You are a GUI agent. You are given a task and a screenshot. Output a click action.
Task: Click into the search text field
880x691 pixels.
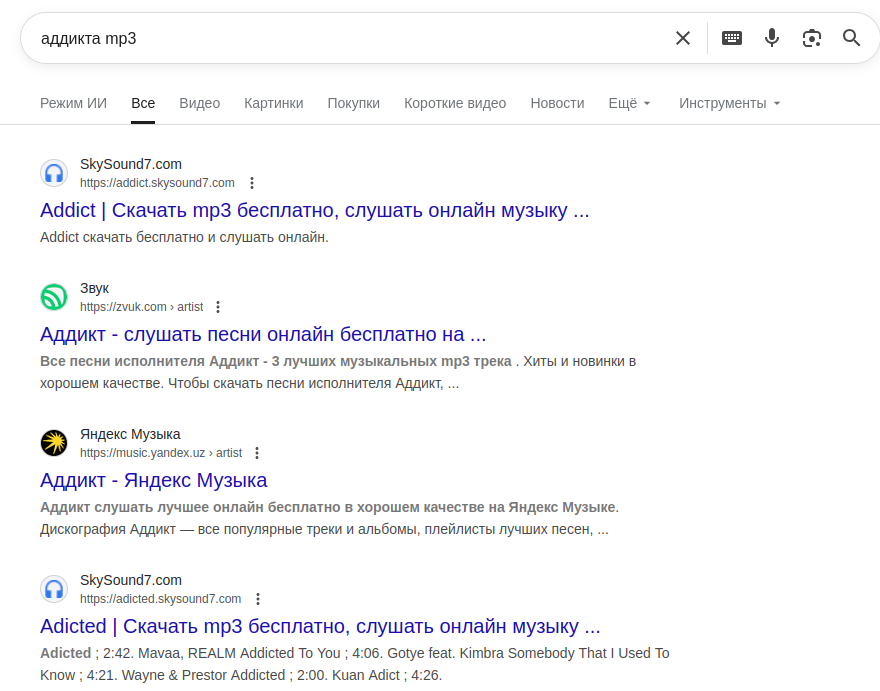pos(350,38)
